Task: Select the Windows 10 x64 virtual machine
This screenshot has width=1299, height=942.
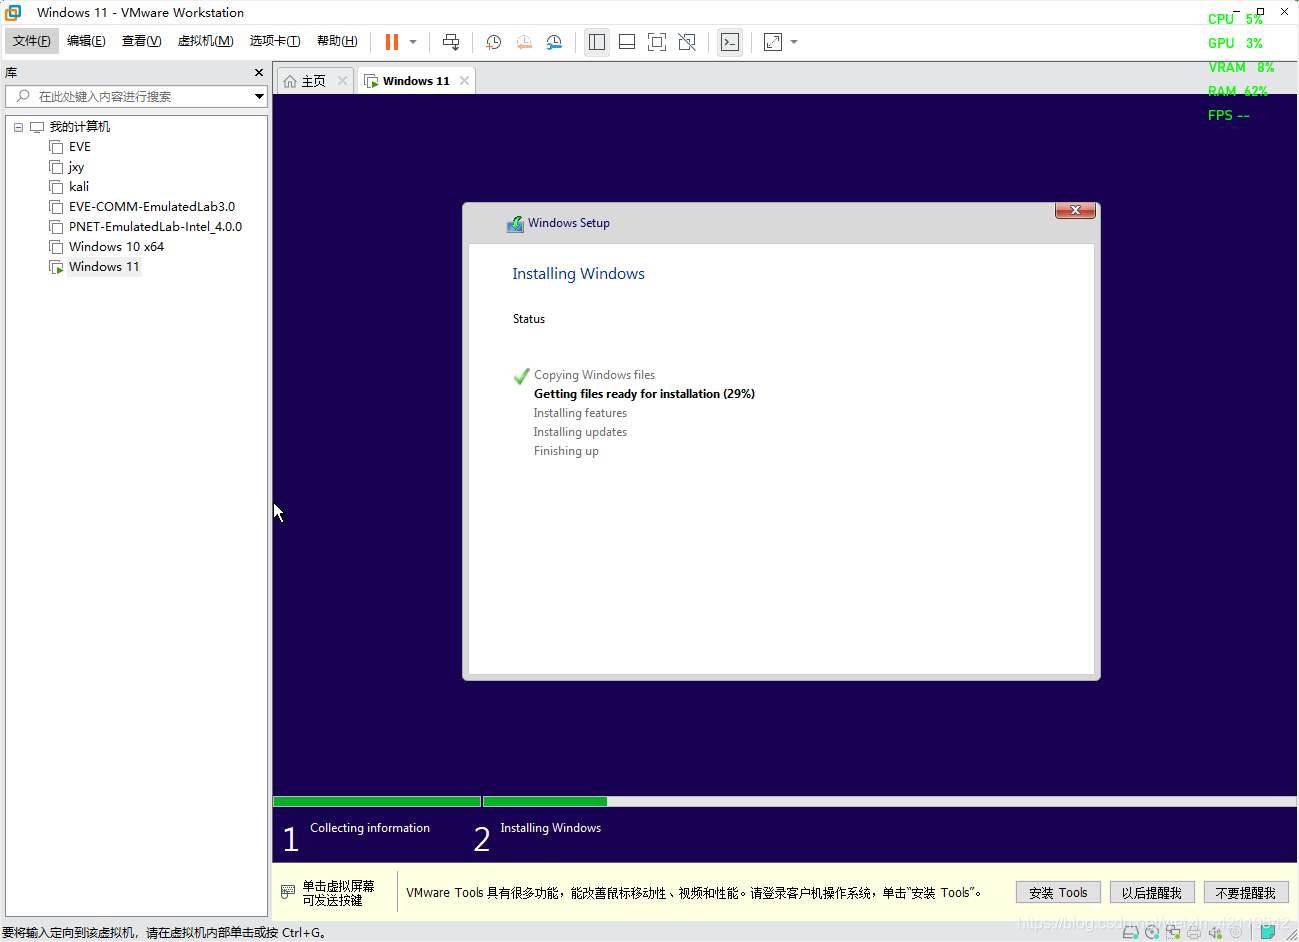Action: coord(116,247)
